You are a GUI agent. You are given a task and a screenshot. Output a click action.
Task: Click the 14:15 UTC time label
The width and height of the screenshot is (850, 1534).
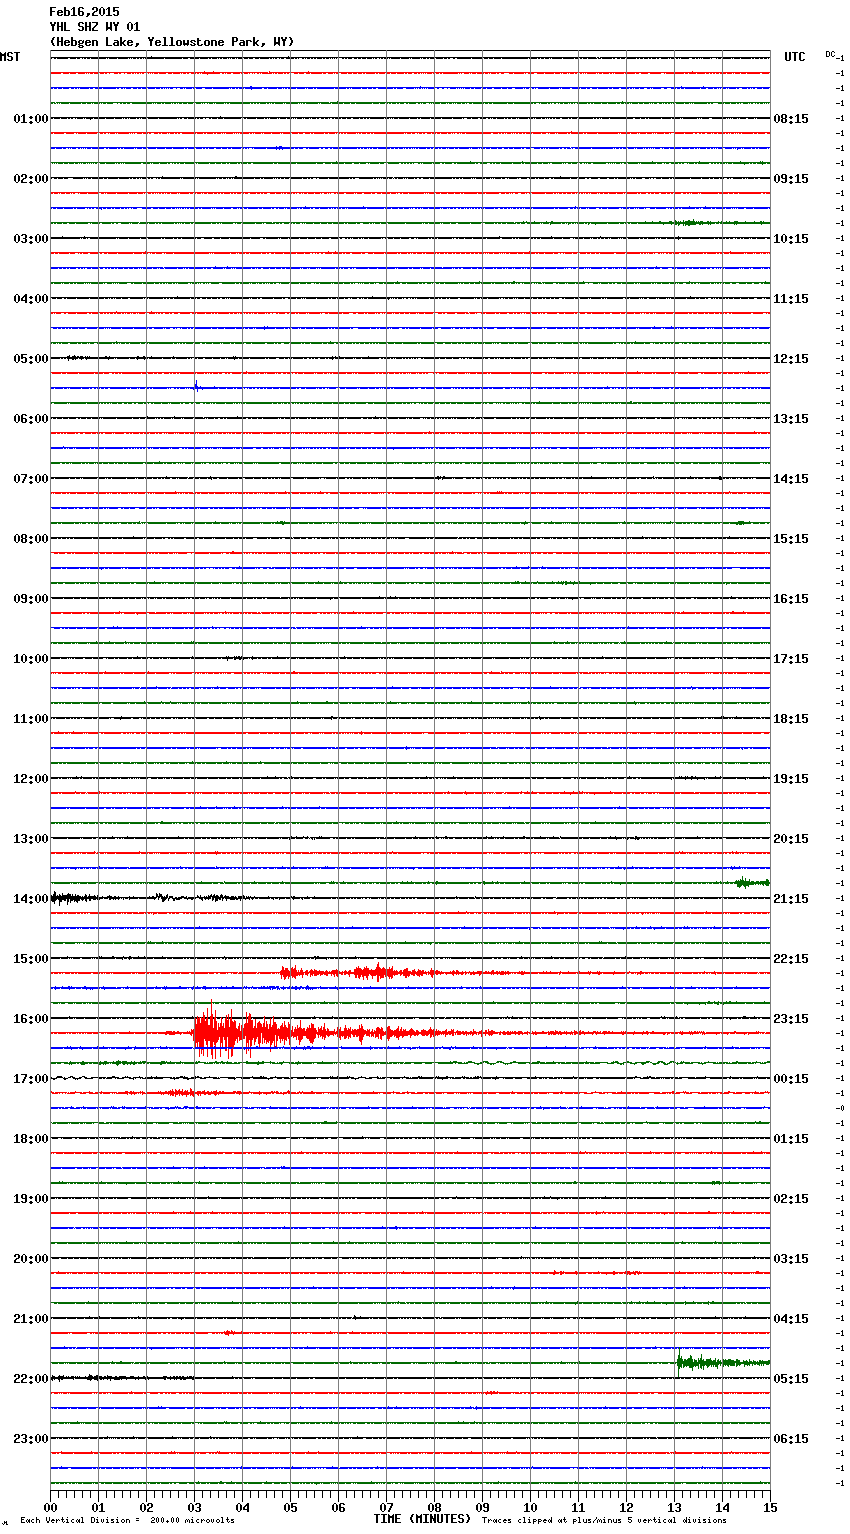(x=791, y=479)
